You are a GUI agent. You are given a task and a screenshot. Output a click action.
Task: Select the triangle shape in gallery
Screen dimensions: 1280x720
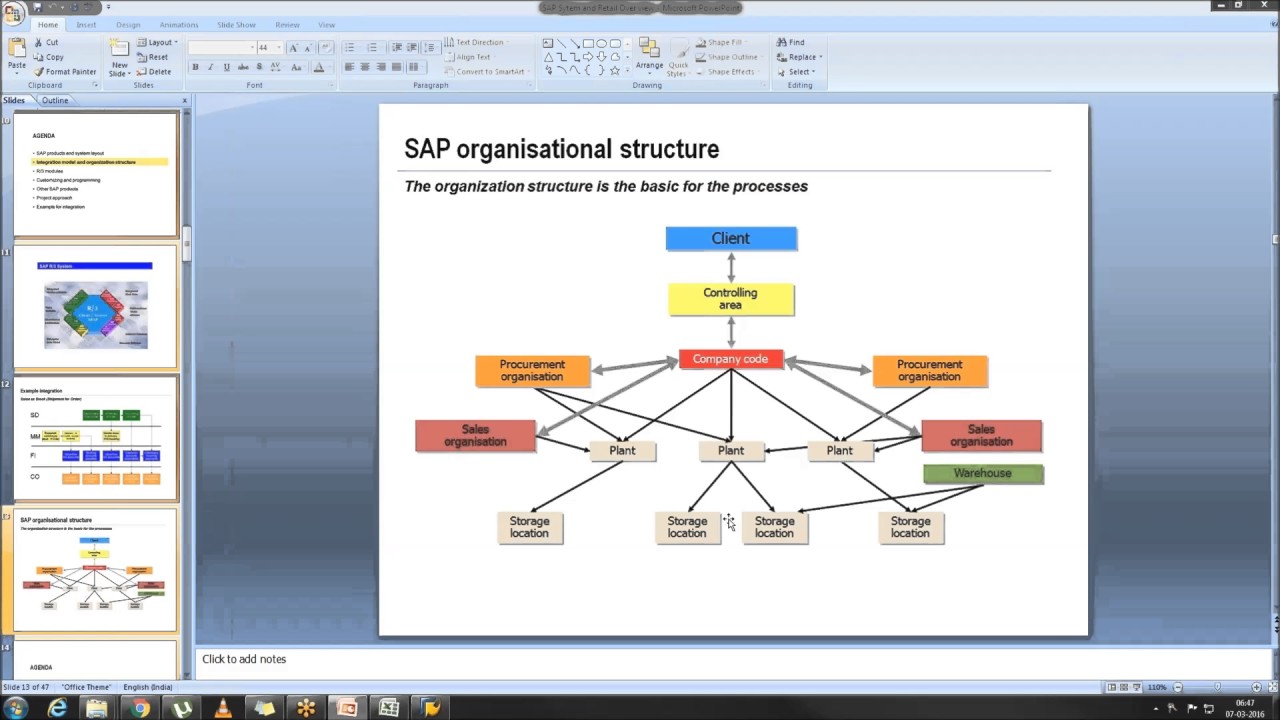(549, 57)
